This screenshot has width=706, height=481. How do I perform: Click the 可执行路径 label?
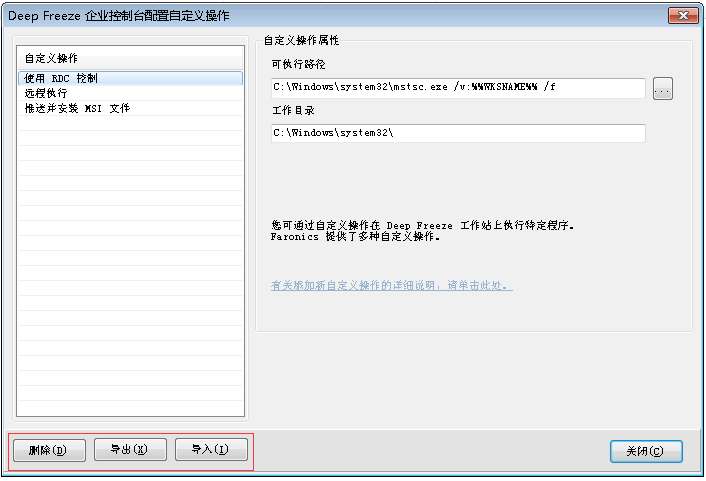(x=298, y=64)
